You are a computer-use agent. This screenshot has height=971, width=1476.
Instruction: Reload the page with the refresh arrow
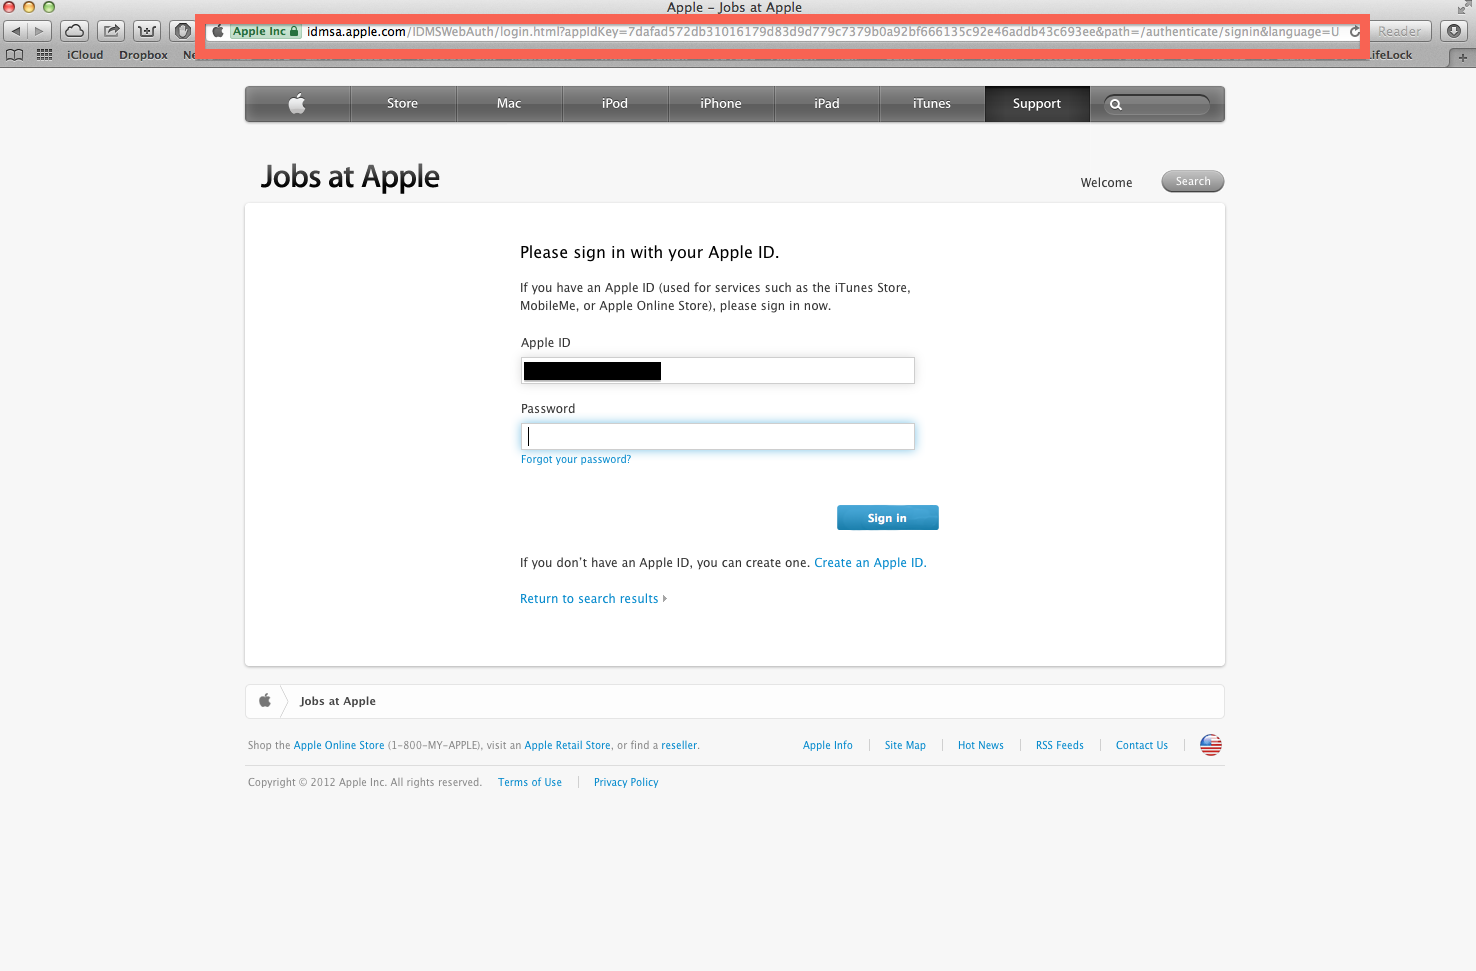coord(1355,31)
